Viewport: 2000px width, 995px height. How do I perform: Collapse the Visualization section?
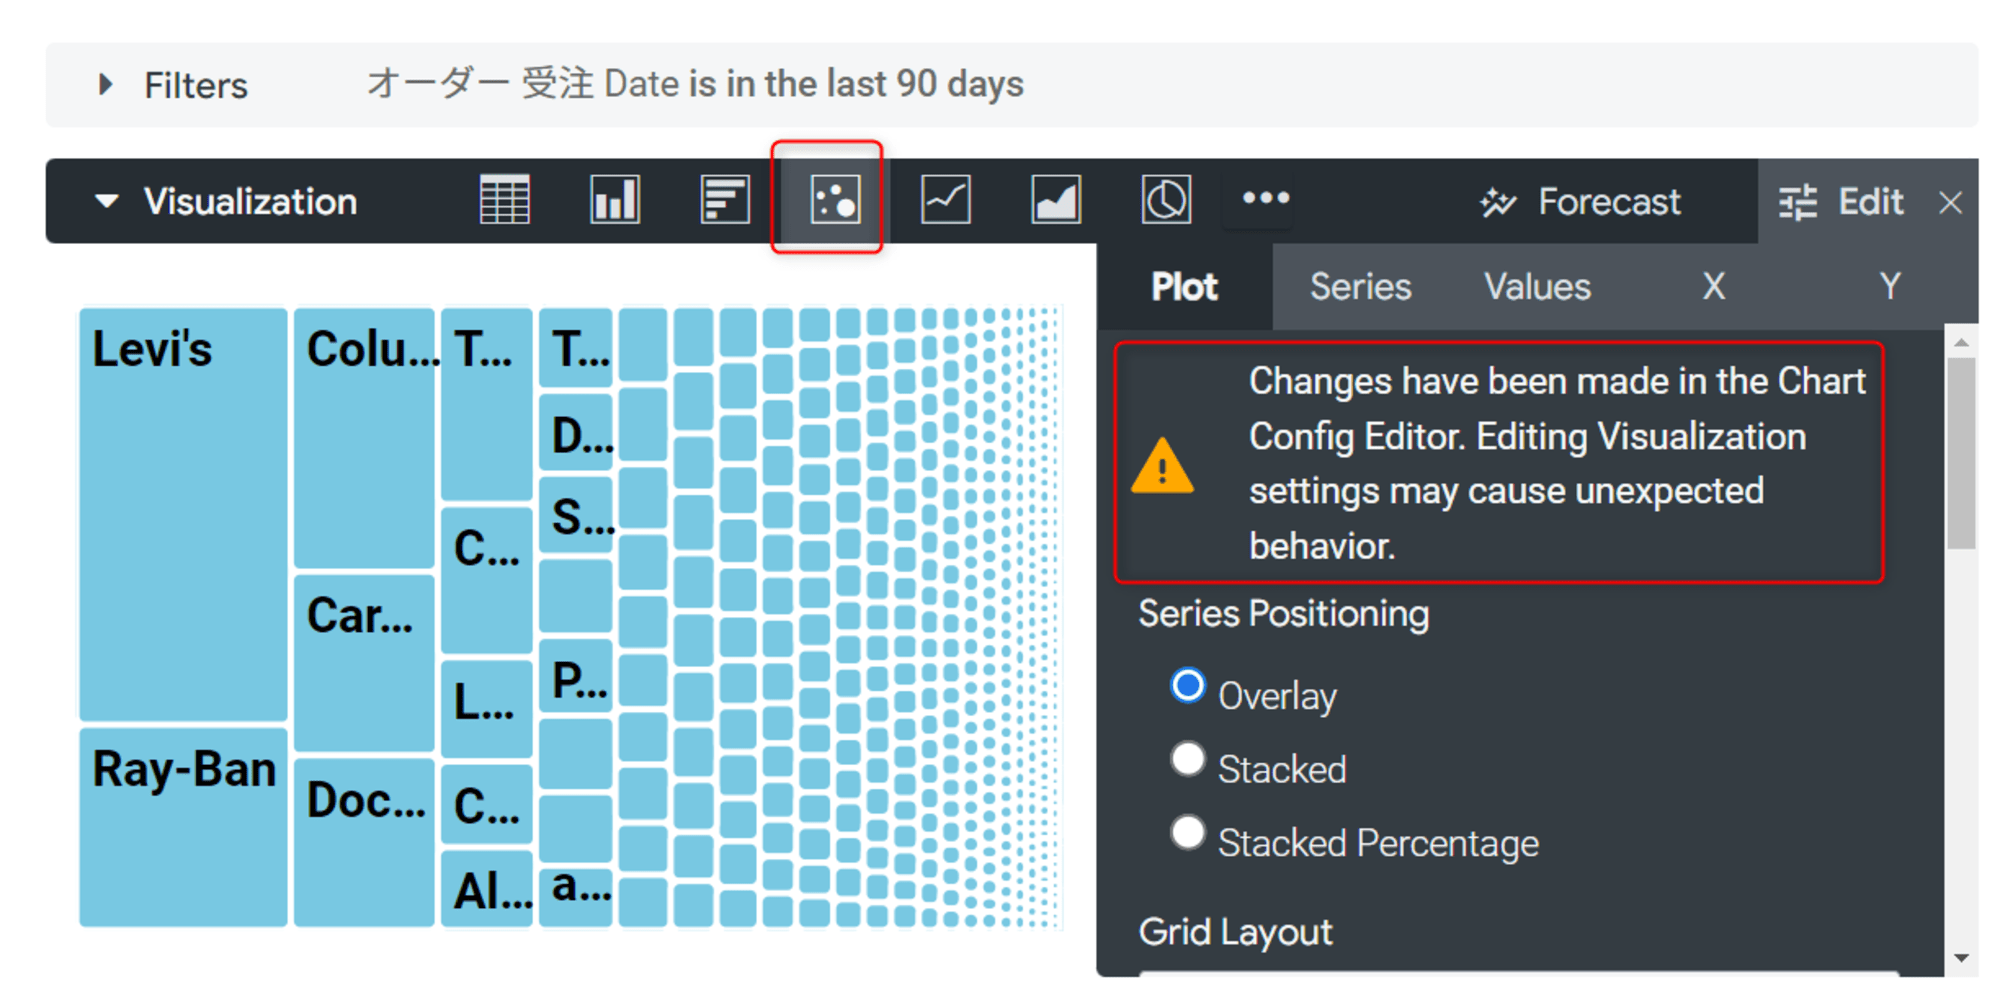coord(106,201)
